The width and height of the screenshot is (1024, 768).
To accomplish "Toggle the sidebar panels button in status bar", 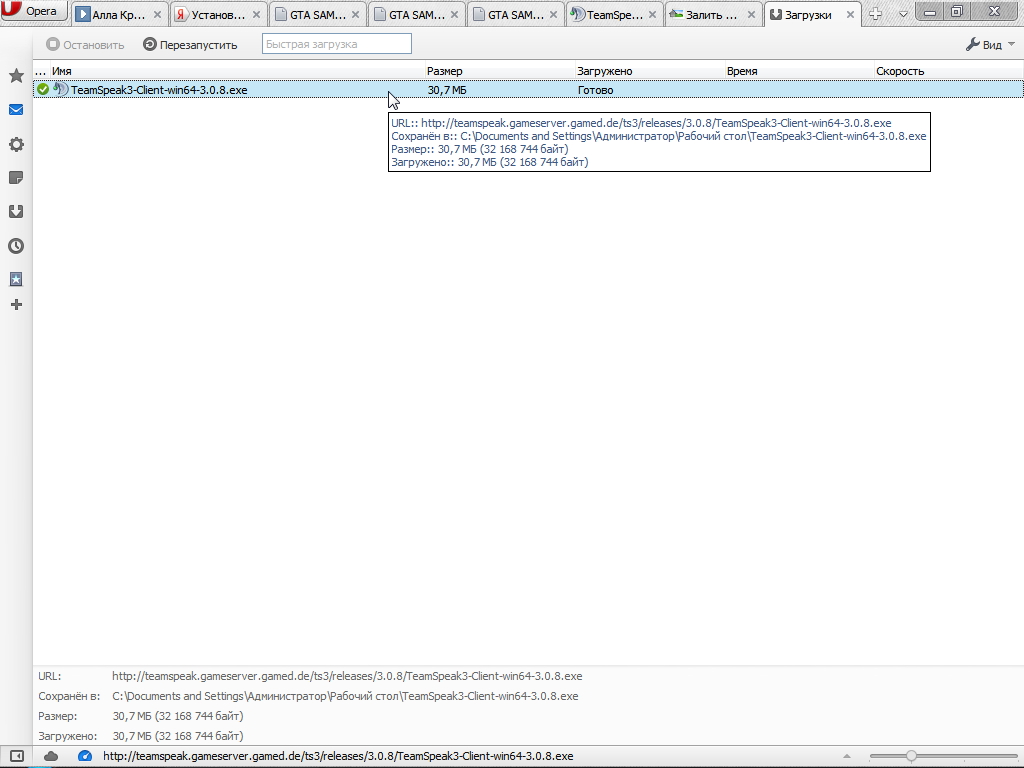I will [17, 756].
